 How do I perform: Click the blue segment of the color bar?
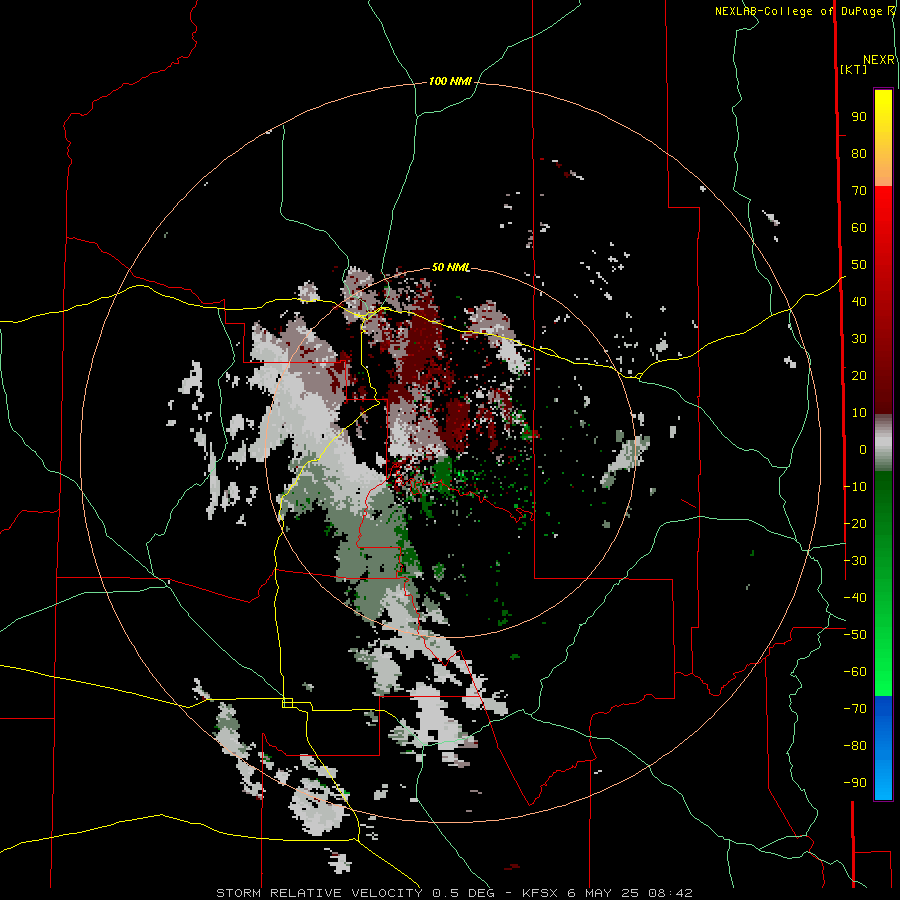tap(883, 746)
